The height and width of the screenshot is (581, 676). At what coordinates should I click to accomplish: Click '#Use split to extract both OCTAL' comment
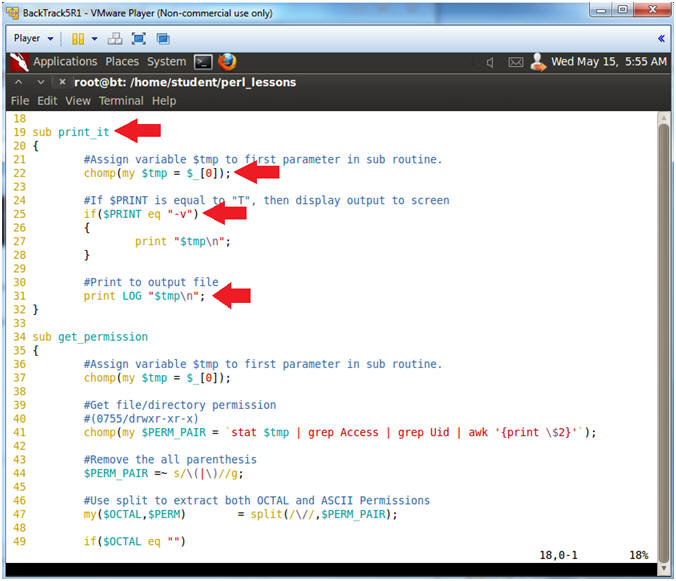[257, 501]
